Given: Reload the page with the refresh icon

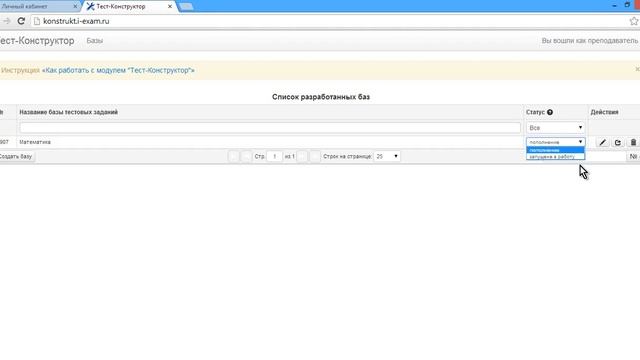Looking at the screenshot, I should [x=21, y=21].
